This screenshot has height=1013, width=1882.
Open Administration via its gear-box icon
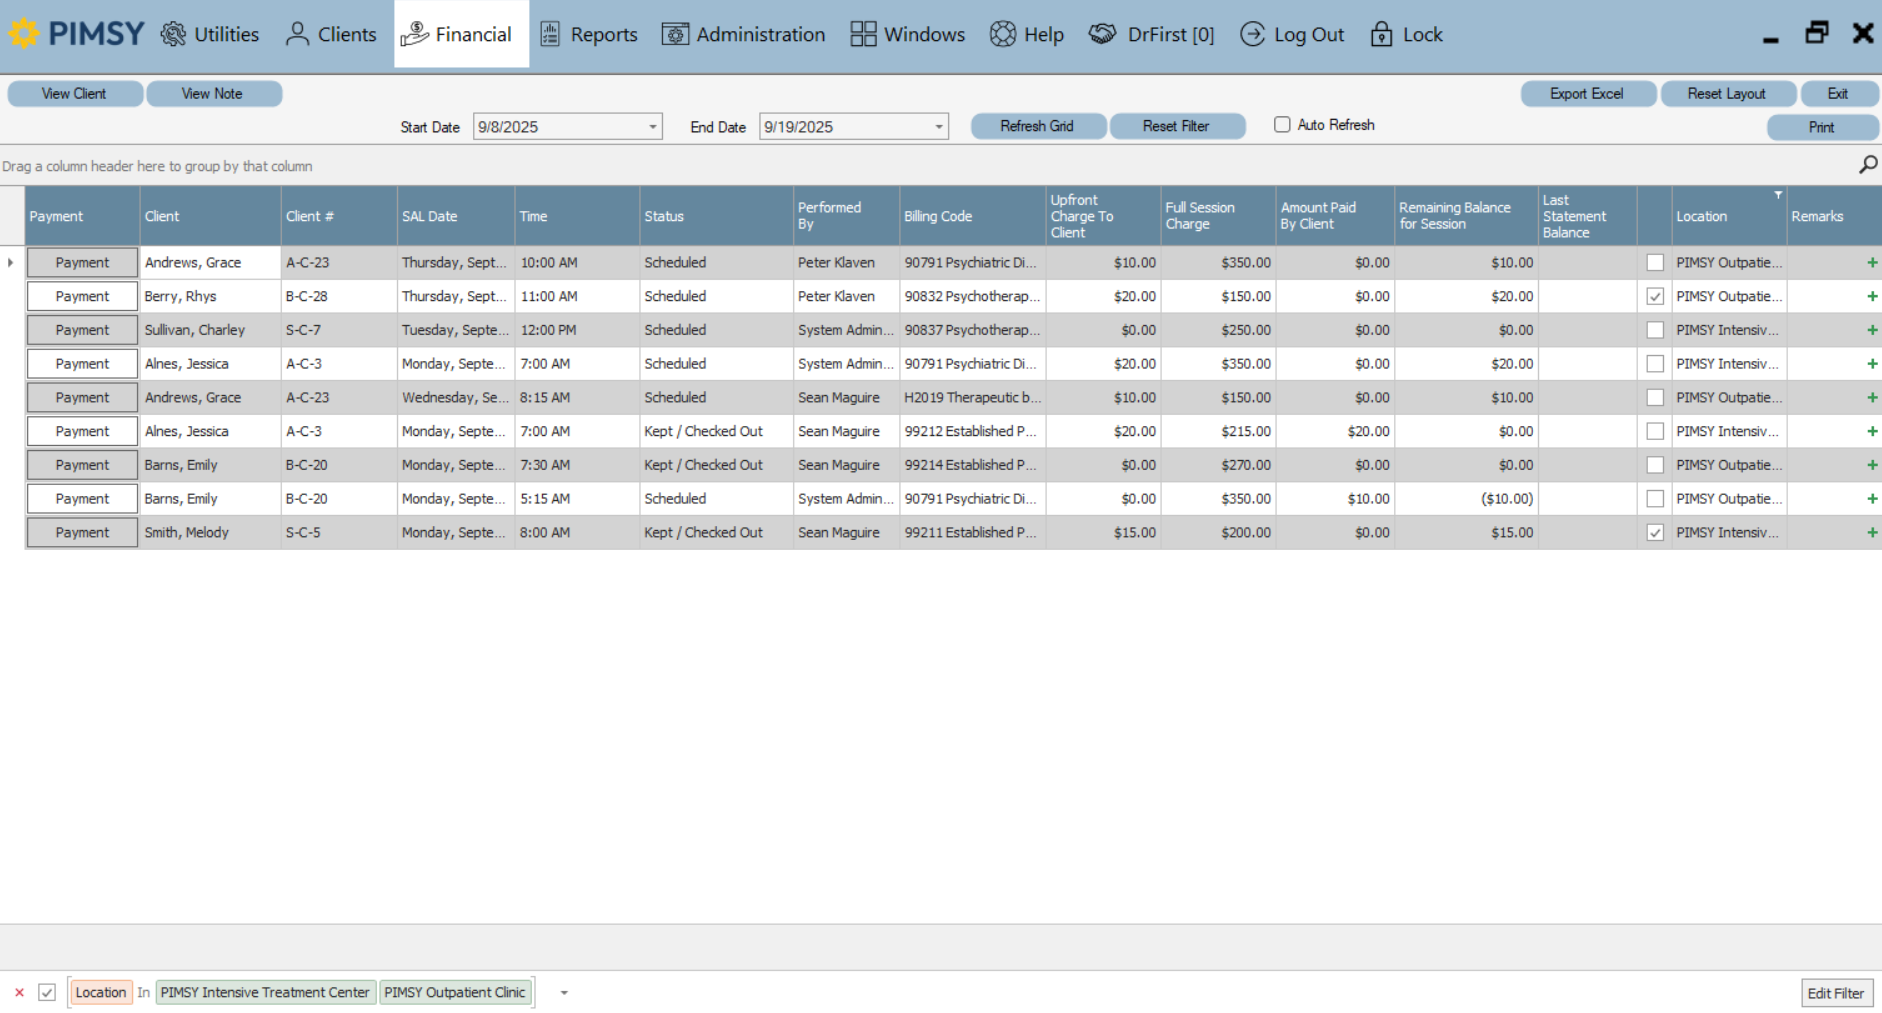pos(675,33)
